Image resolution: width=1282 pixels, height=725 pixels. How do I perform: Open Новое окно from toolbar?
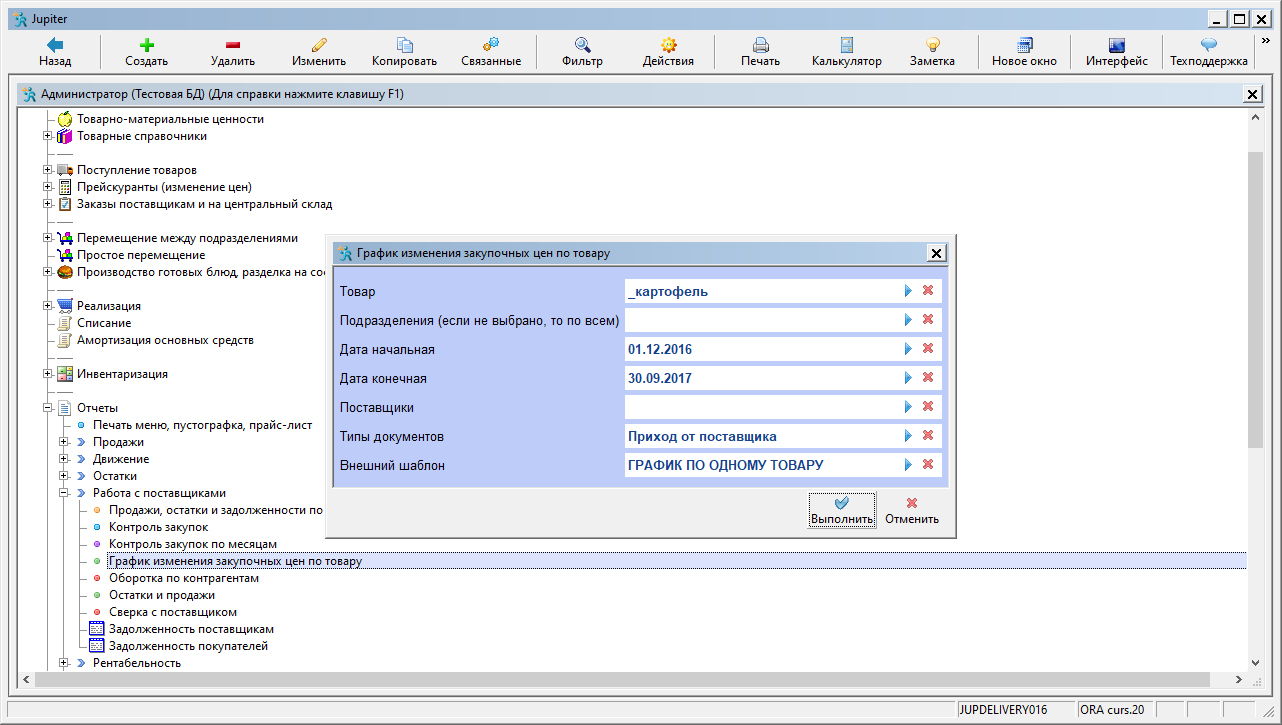point(1024,52)
